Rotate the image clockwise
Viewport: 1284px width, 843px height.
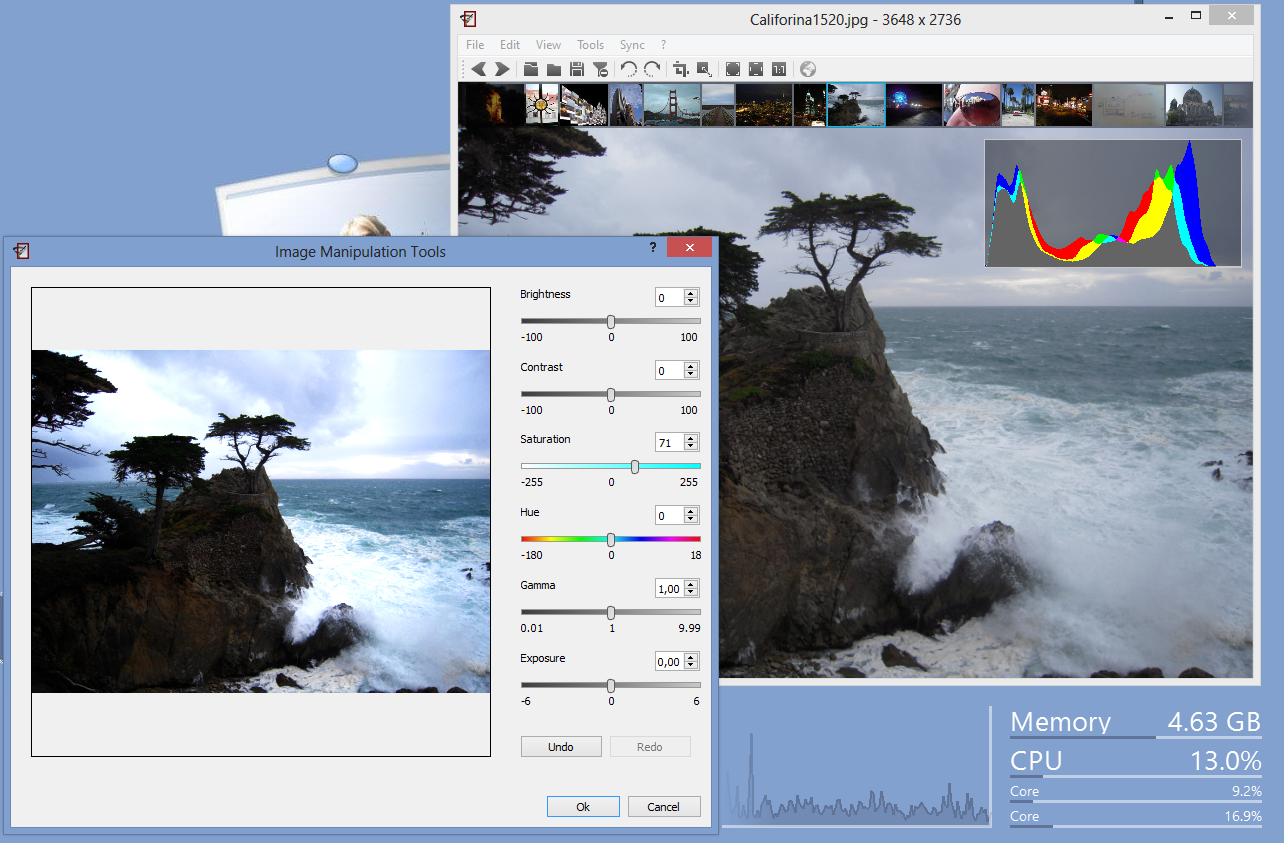(651, 69)
